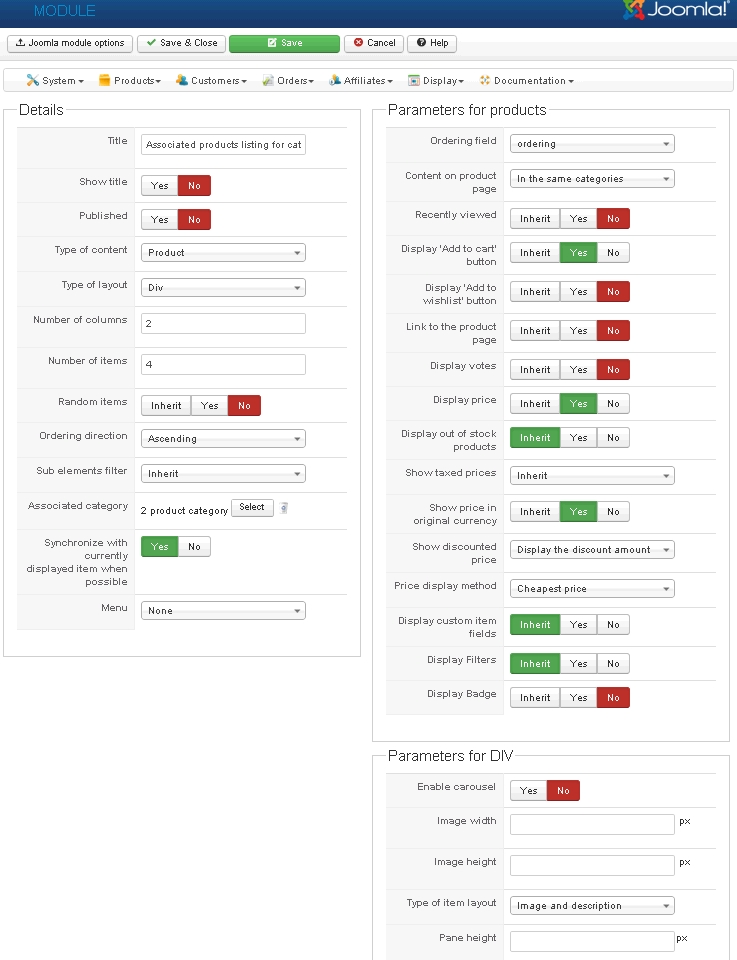Image resolution: width=737 pixels, height=960 pixels.
Task: Click the Help question mark icon
Action: pos(421,43)
